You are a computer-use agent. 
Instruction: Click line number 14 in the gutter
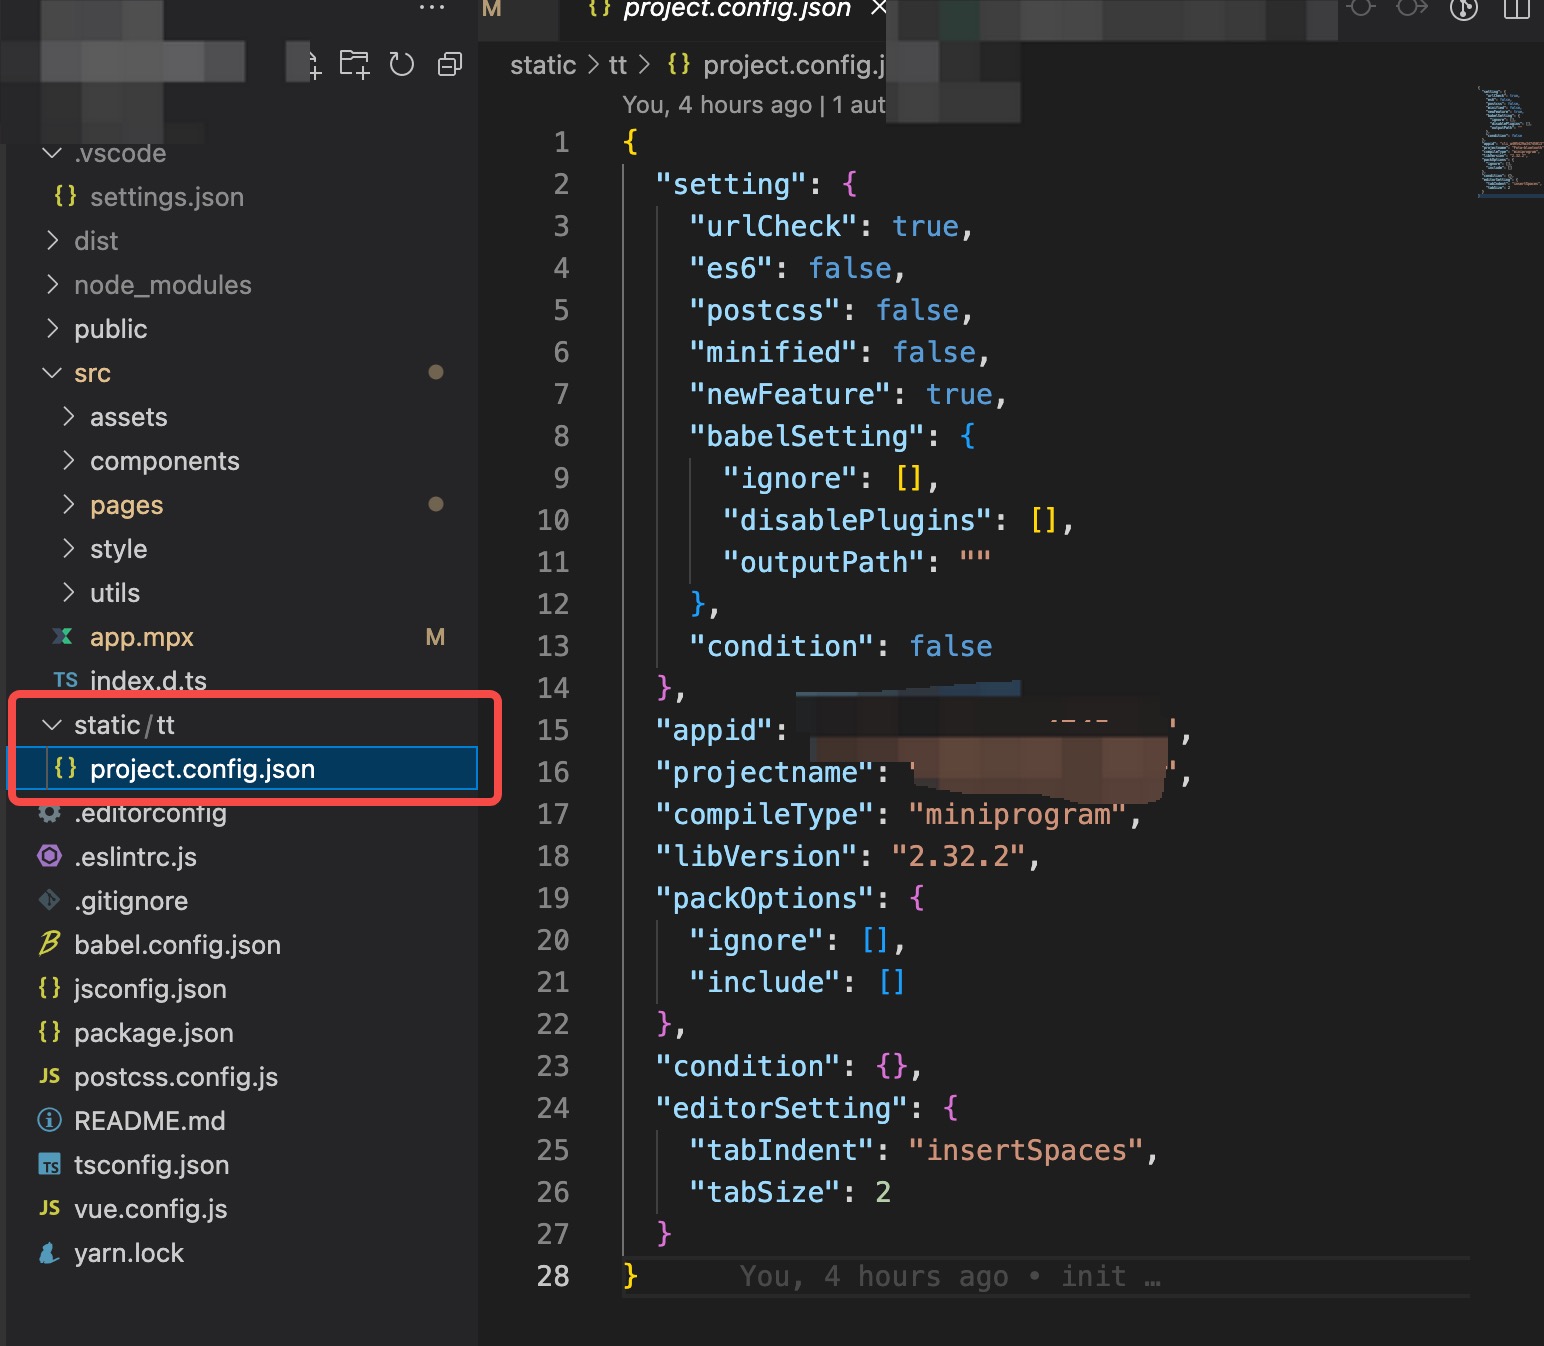click(x=553, y=688)
